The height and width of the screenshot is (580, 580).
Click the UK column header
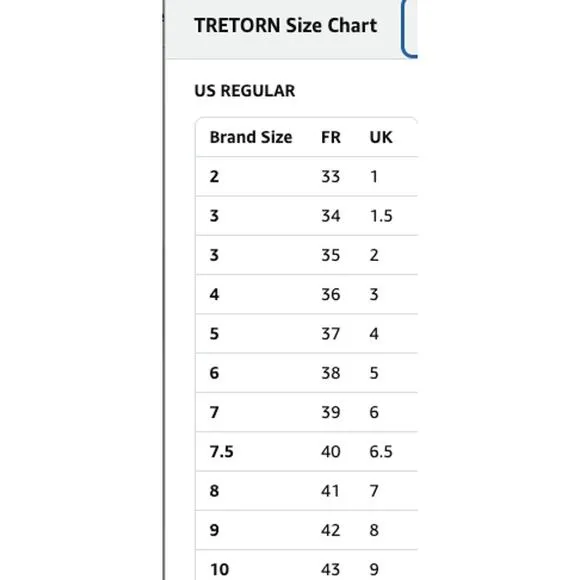[381, 137]
